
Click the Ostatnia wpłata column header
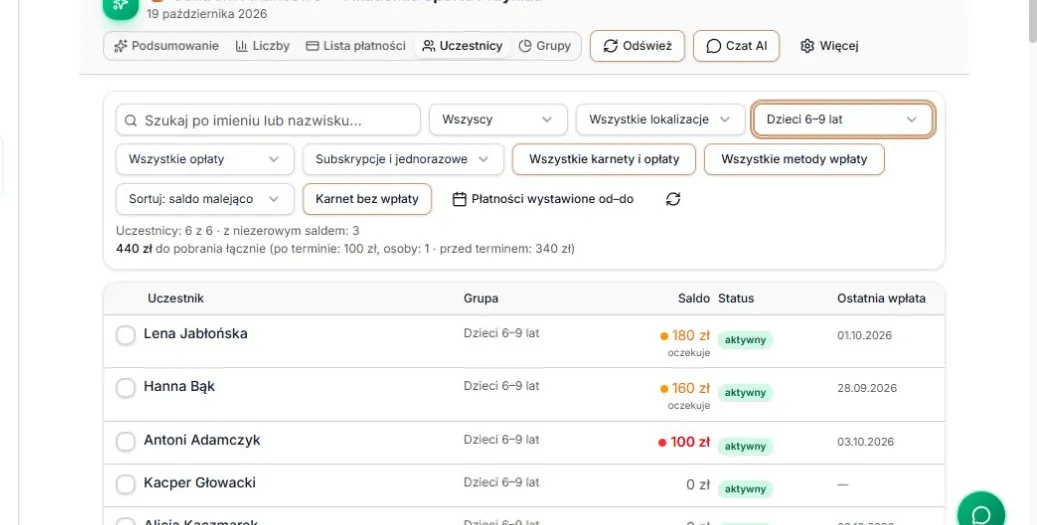point(881,298)
